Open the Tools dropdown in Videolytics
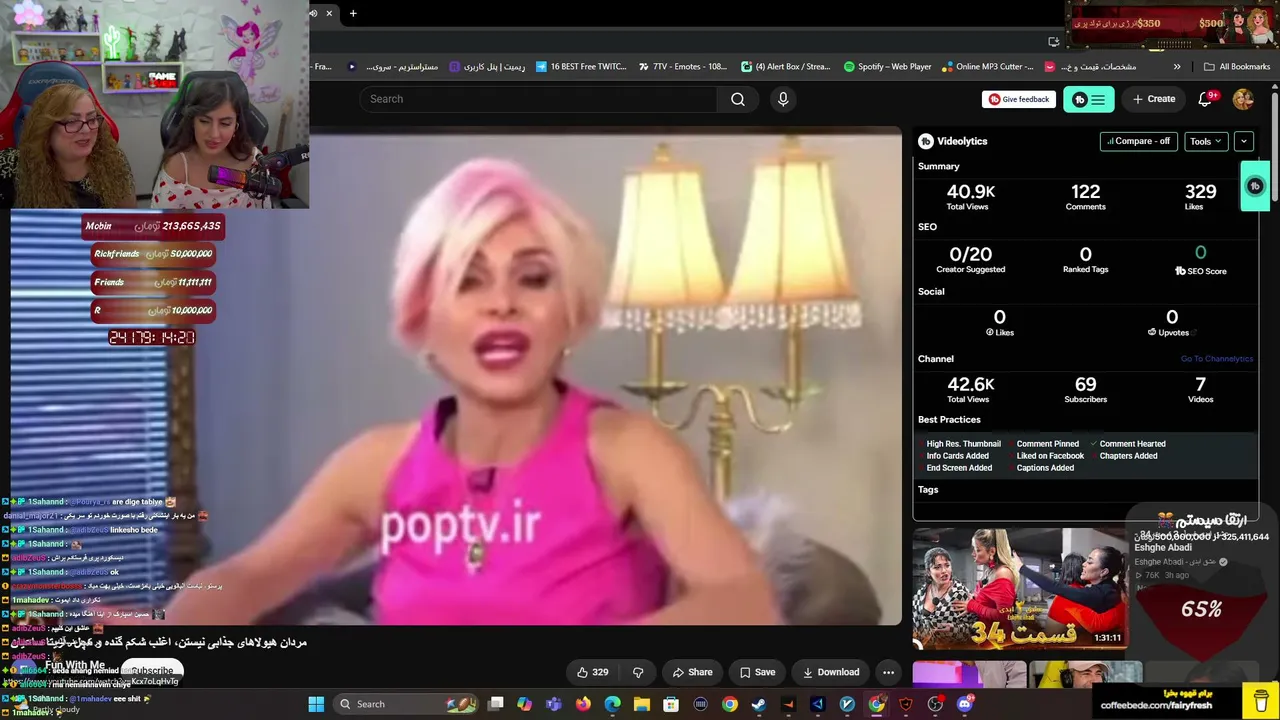Image resolution: width=1280 pixels, height=720 pixels. (x=1206, y=141)
